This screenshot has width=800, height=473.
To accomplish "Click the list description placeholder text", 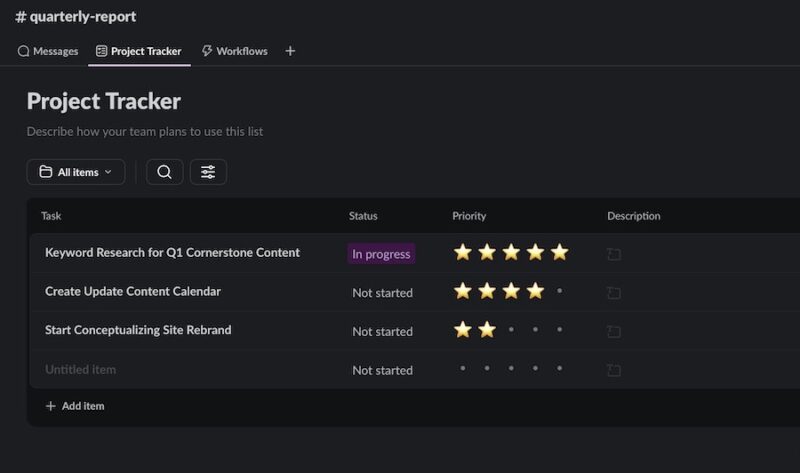I will click(144, 131).
